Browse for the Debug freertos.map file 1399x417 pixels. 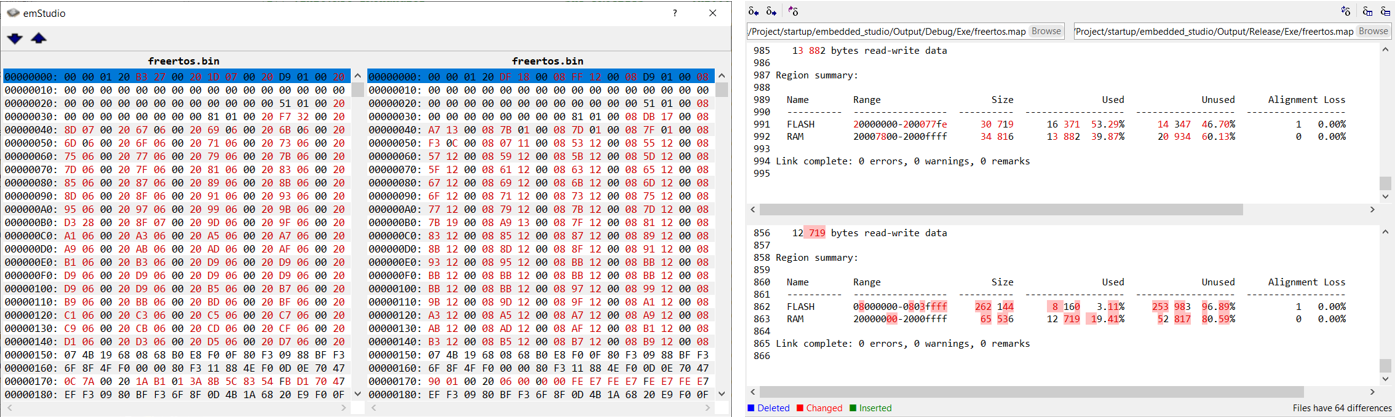pos(1046,31)
